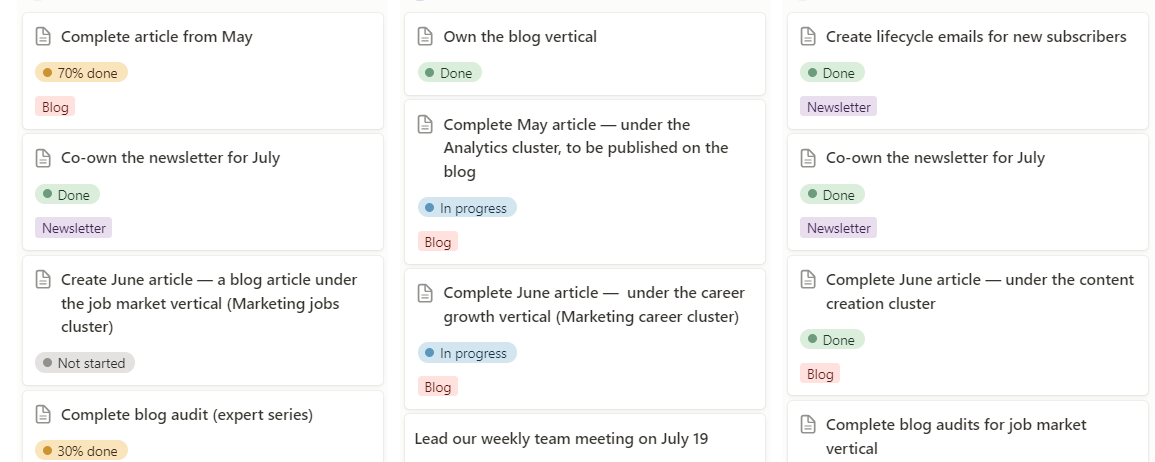Image resolution: width=1155 pixels, height=462 pixels.
Task: Click Blog tag under 'Complete article from May'
Action: coord(55,107)
